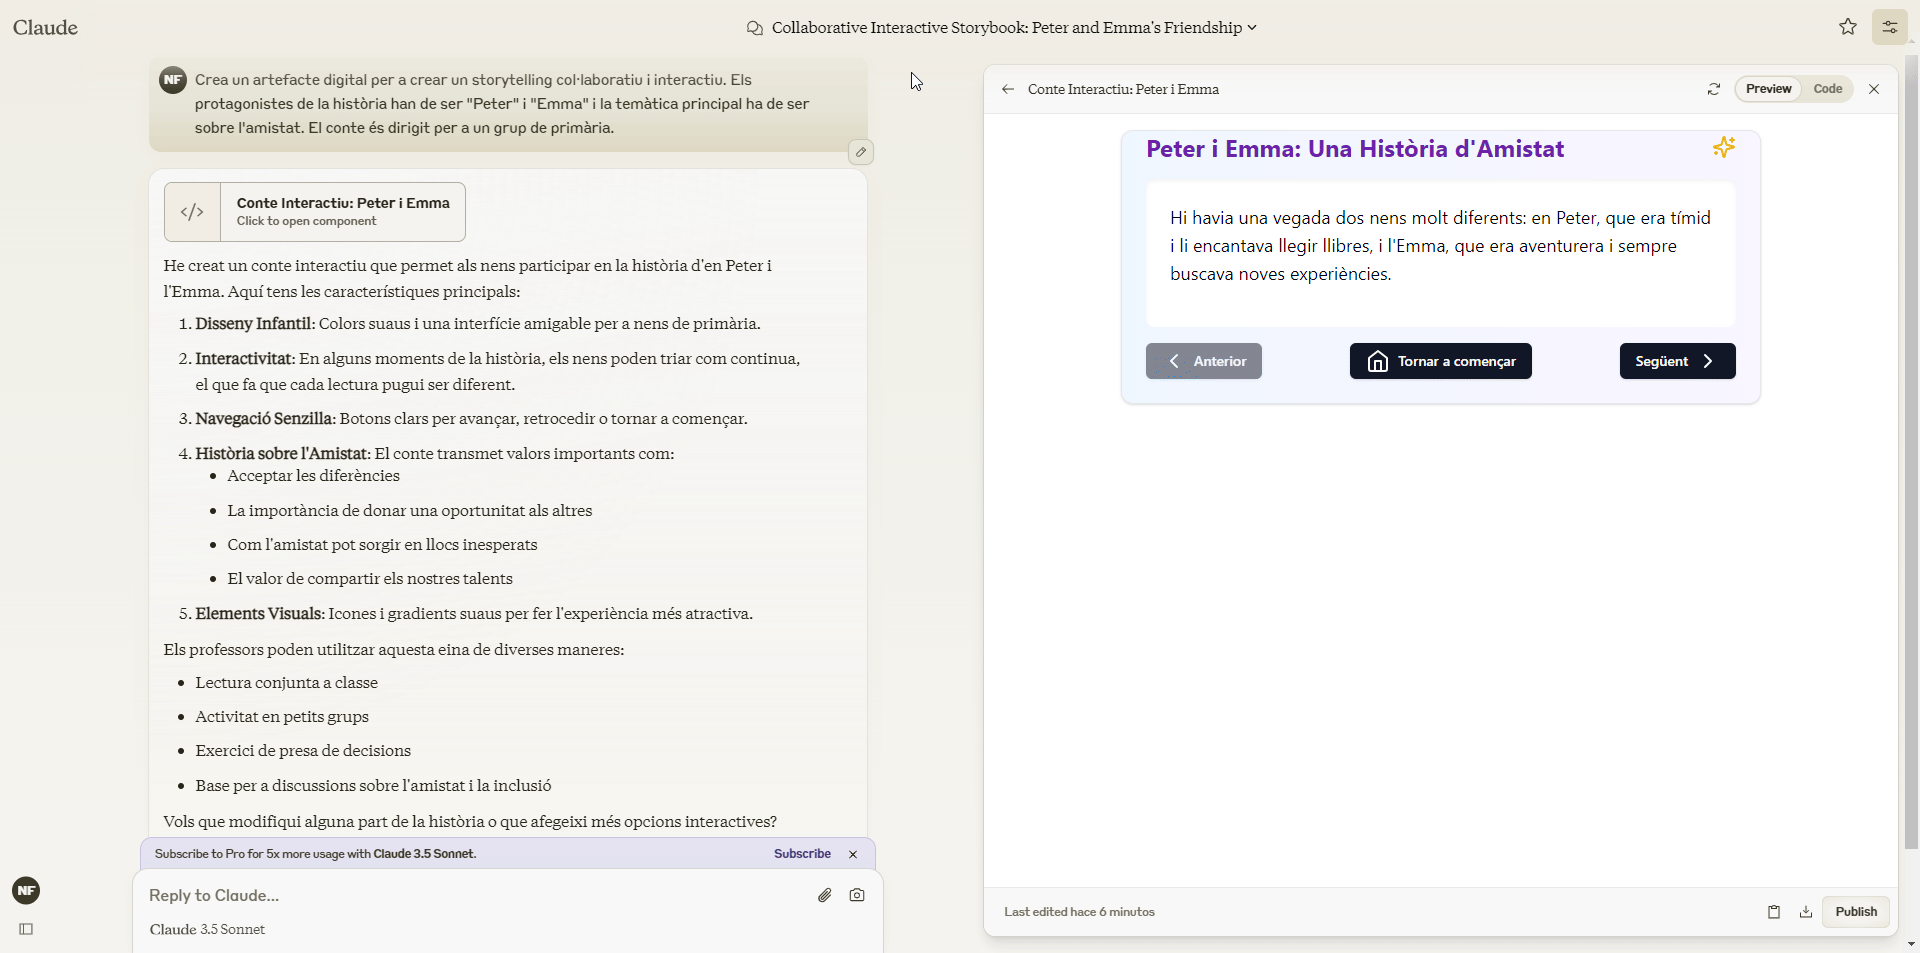Click the Subscribe link
The height and width of the screenshot is (953, 1920).
(802, 854)
